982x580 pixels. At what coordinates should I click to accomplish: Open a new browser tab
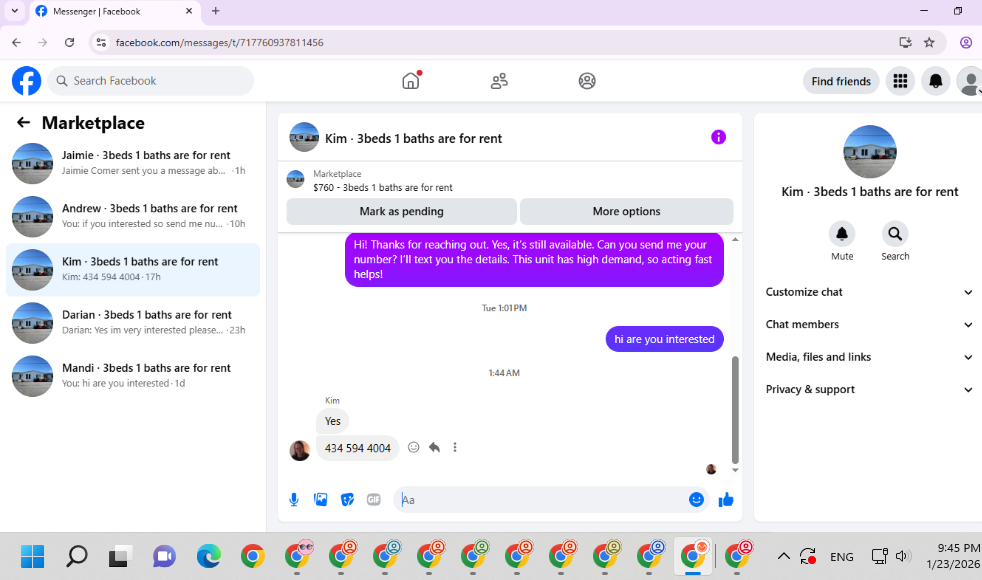[x=215, y=11]
